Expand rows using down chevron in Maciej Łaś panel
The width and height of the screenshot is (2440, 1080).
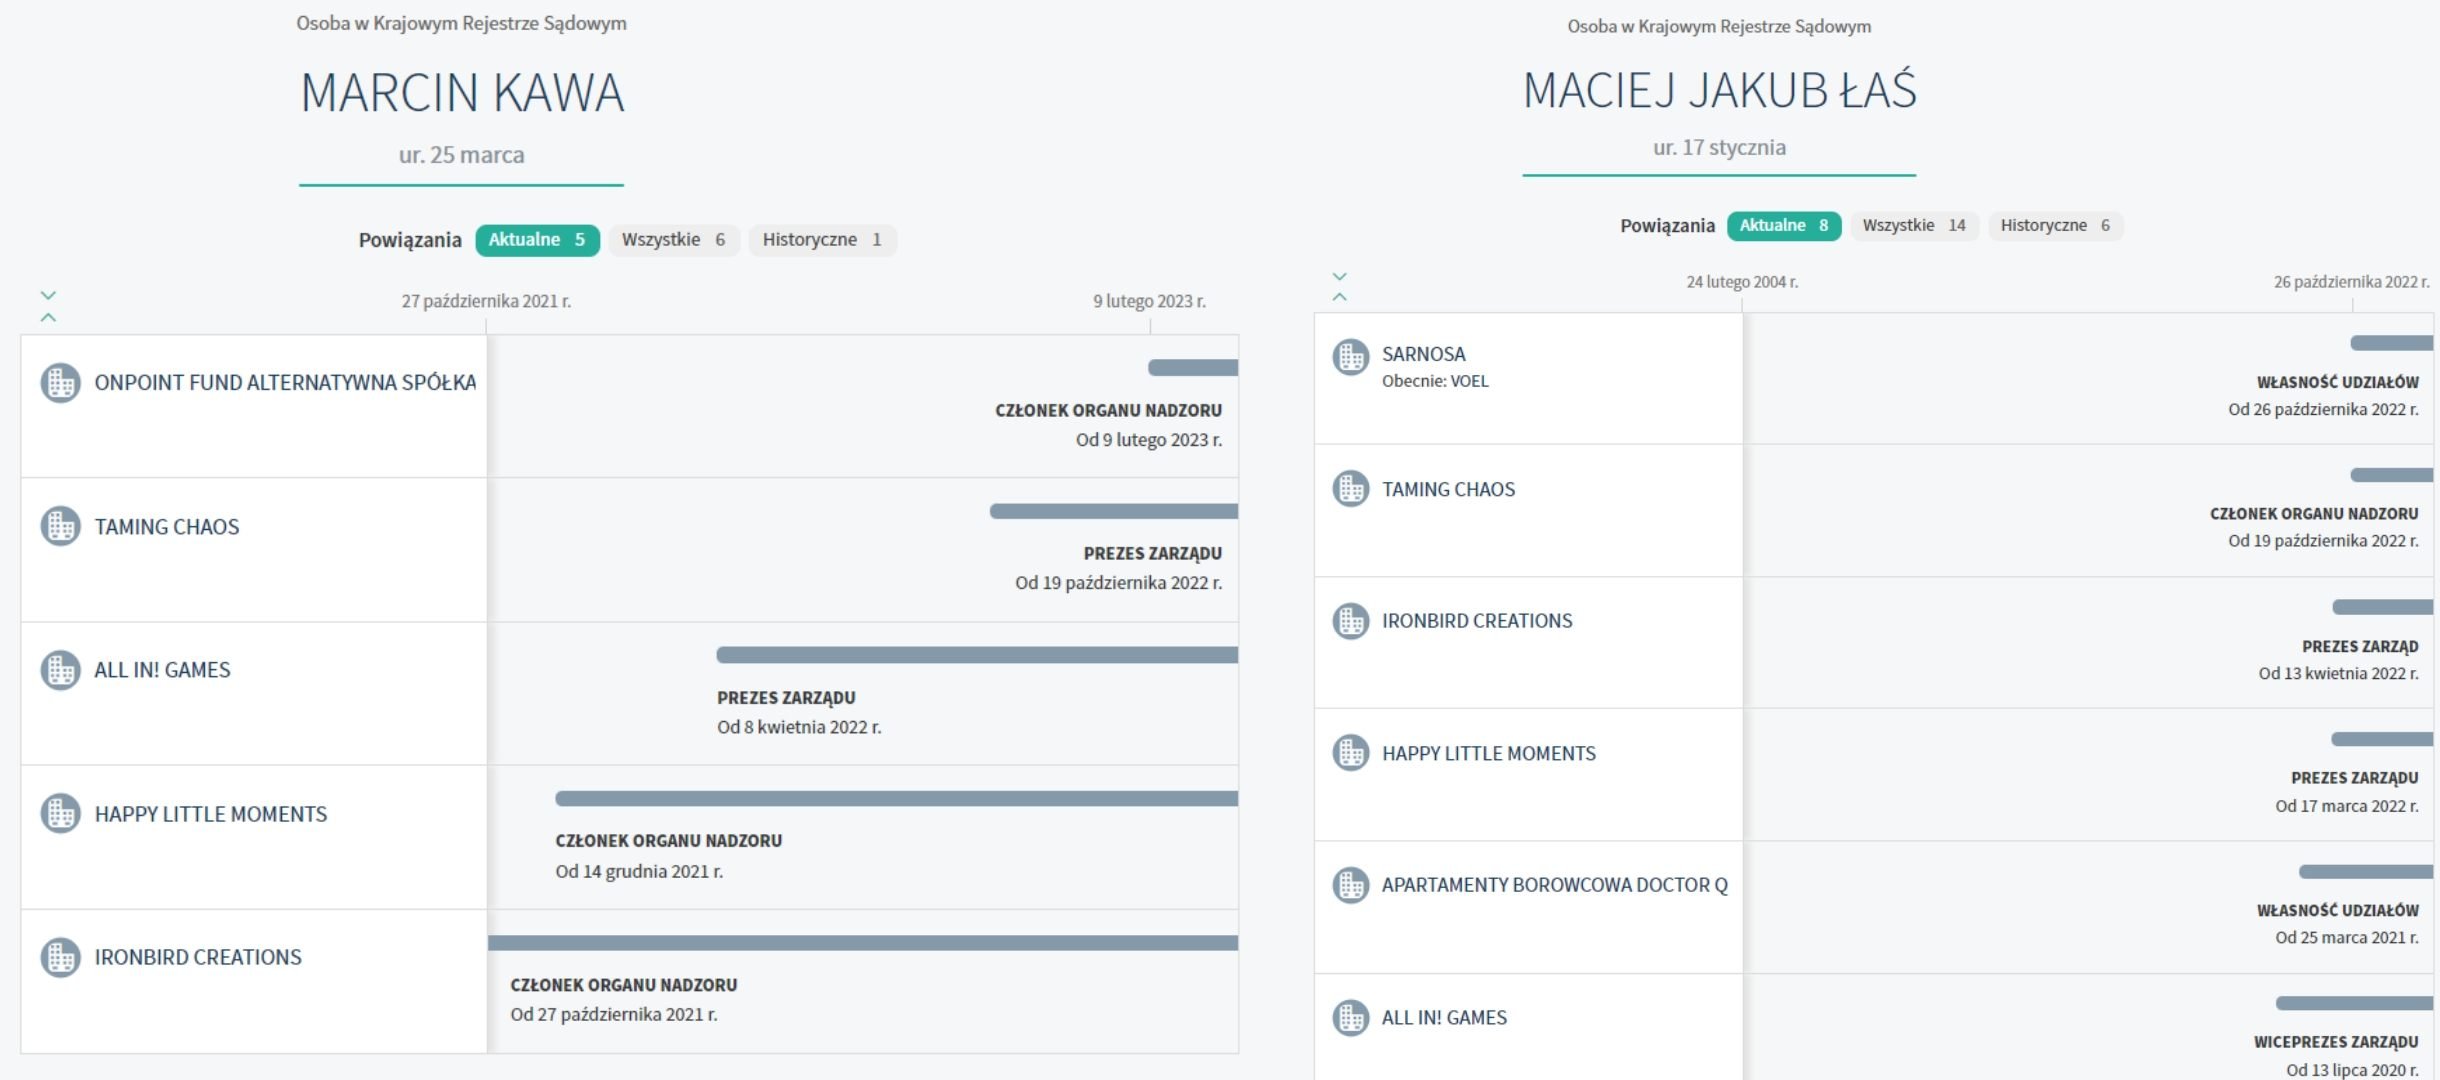pyautogui.click(x=1340, y=276)
